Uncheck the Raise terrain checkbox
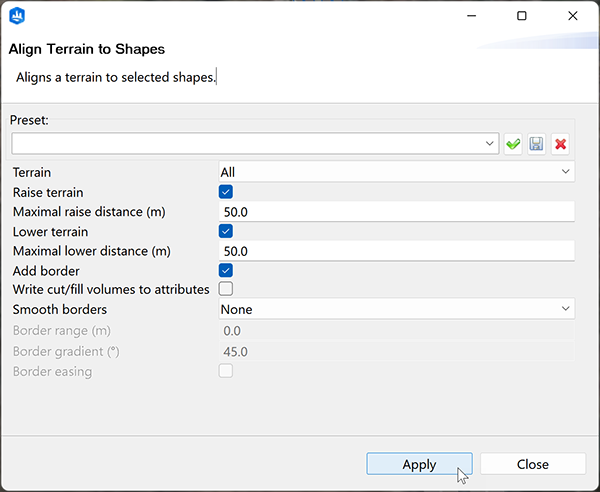The height and width of the screenshot is (492, 600). click(226, 192)
